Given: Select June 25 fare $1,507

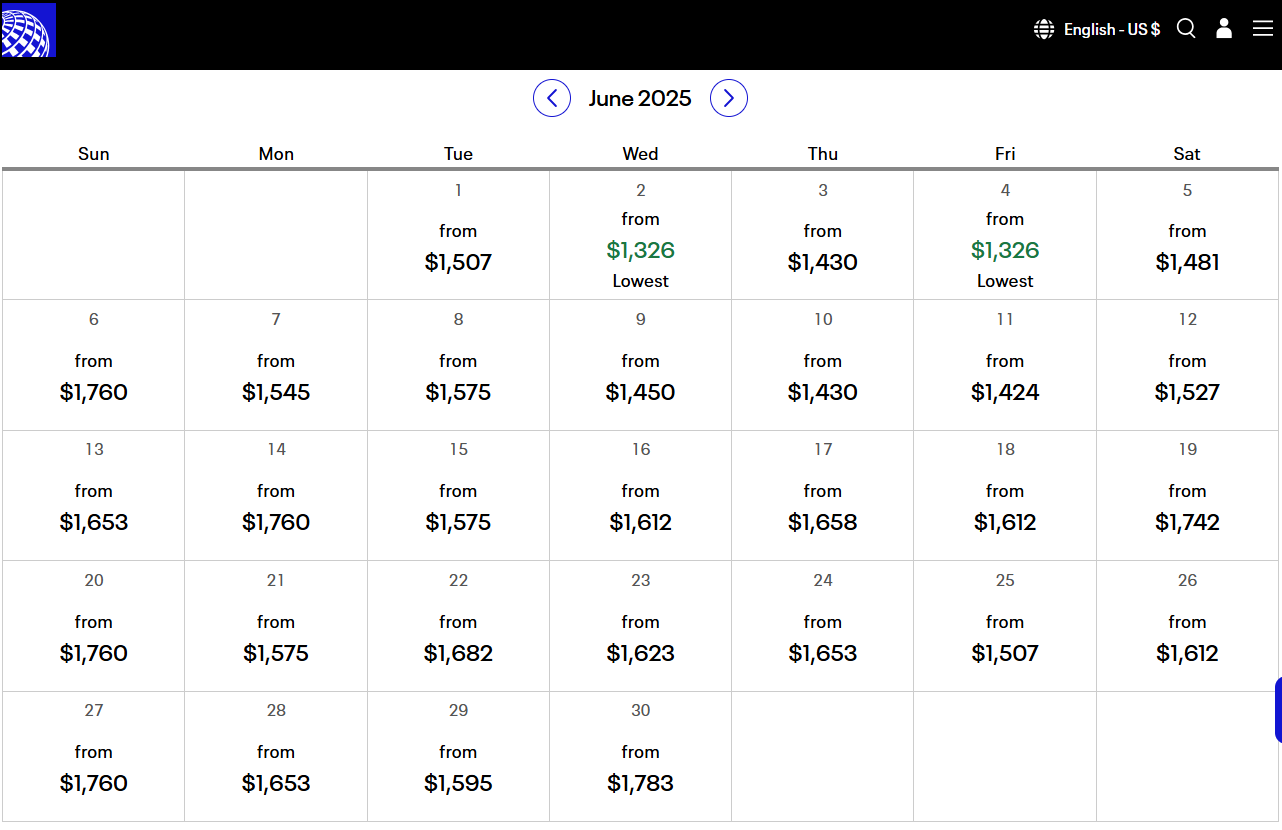Looking at the screenshot, I should click(x=1005, y=626).
